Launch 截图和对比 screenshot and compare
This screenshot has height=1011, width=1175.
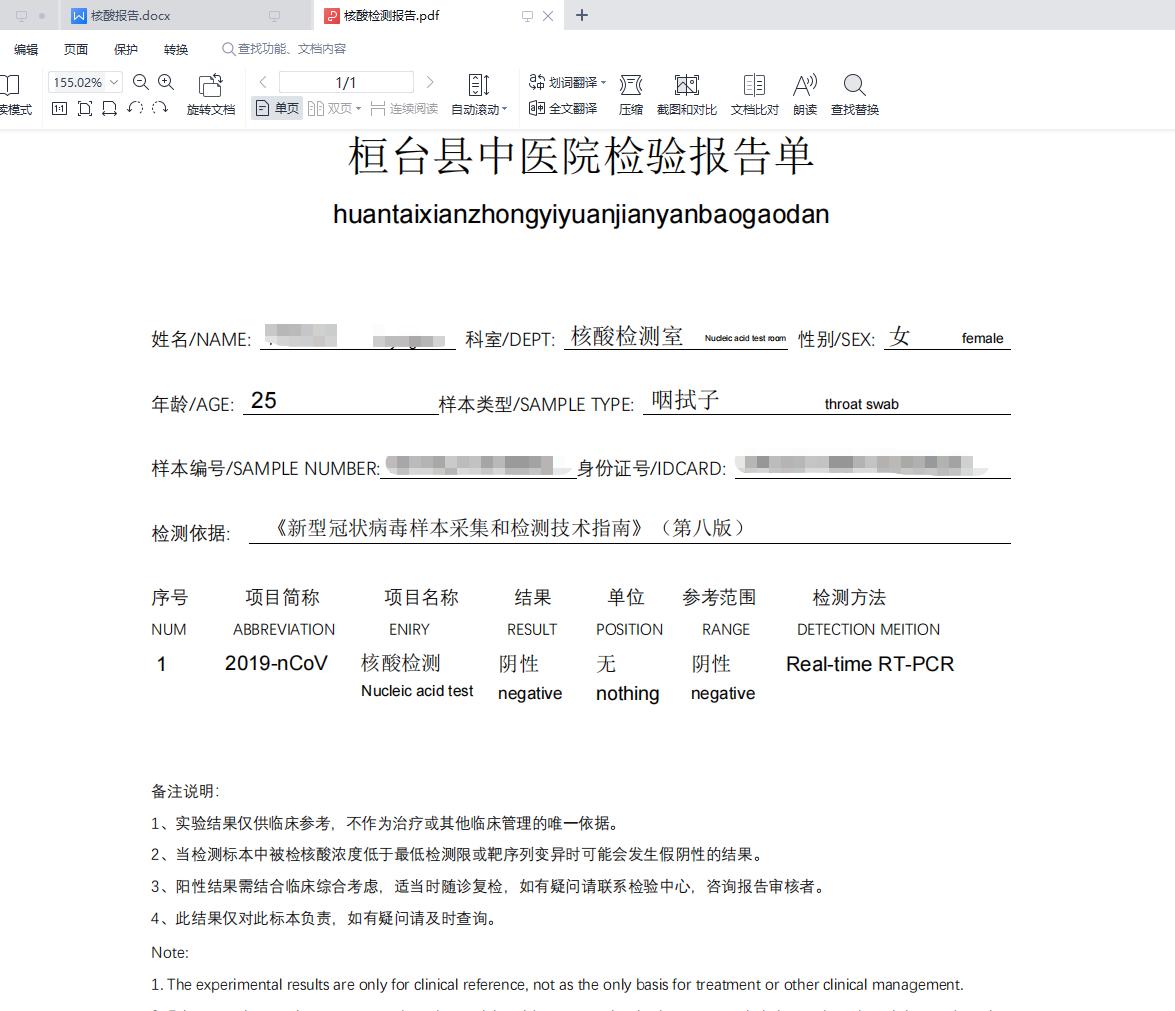685,92
